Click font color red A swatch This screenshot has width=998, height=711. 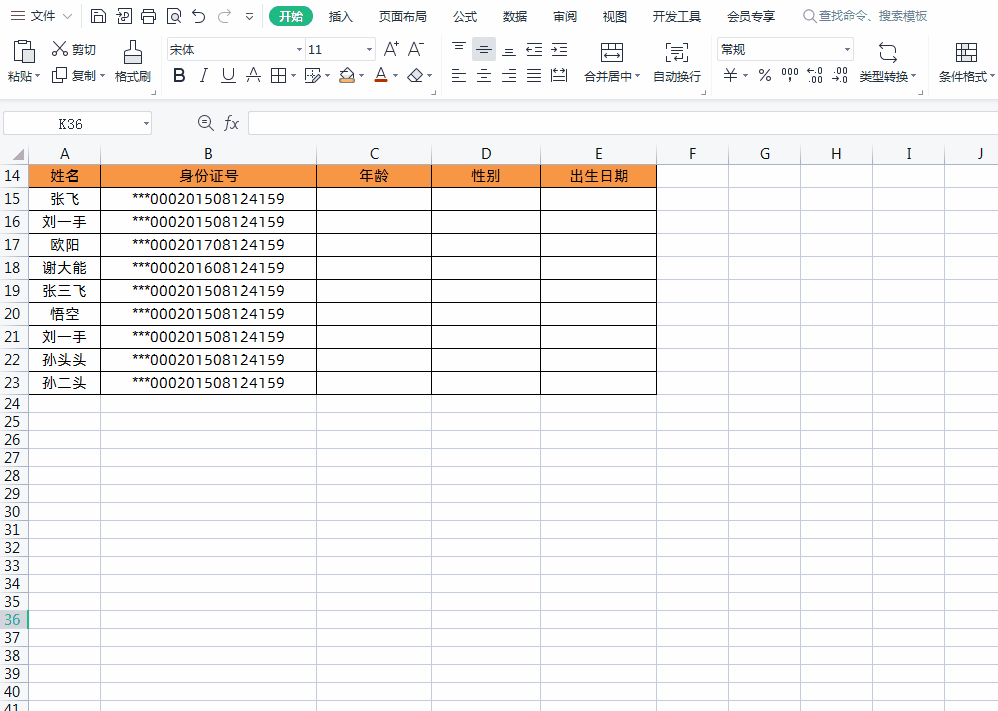pyautogui.click(x=381, y=76)
